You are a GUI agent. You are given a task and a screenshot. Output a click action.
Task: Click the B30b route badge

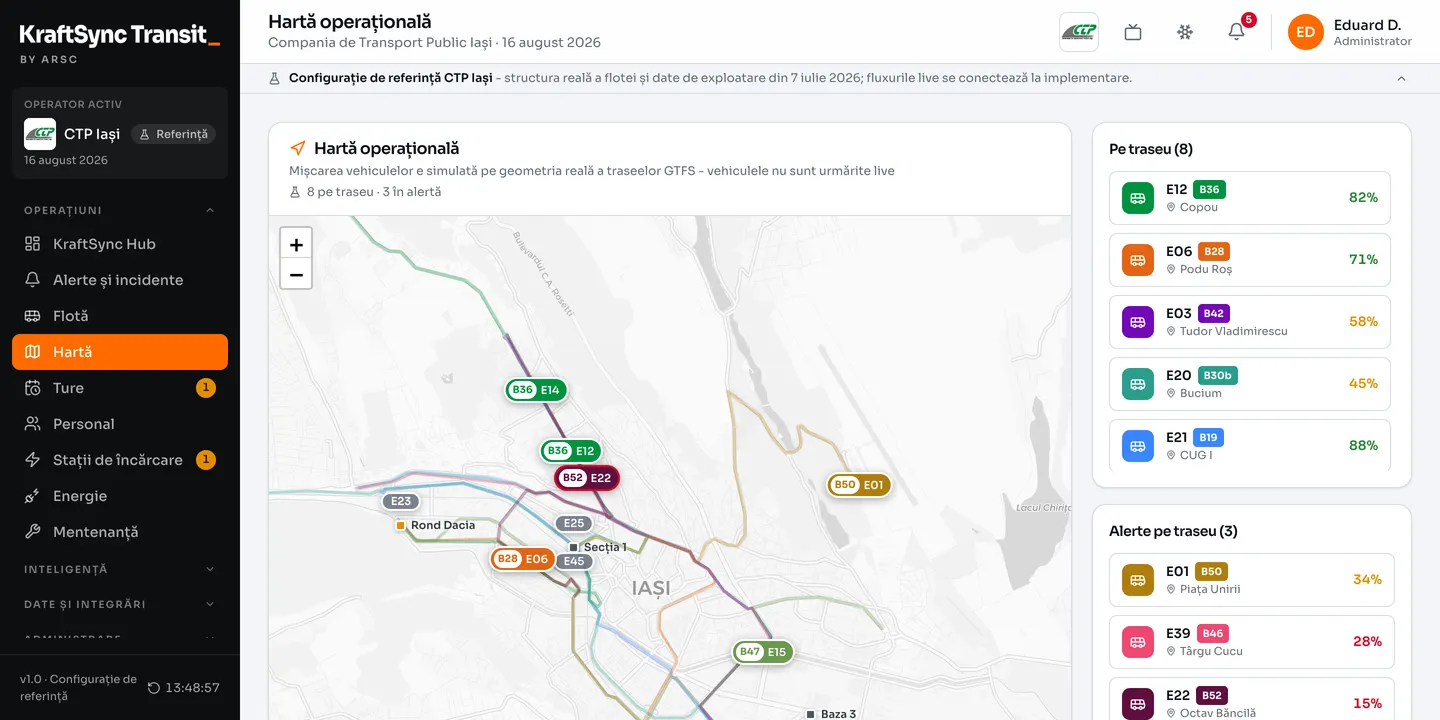click(1218, 375)
